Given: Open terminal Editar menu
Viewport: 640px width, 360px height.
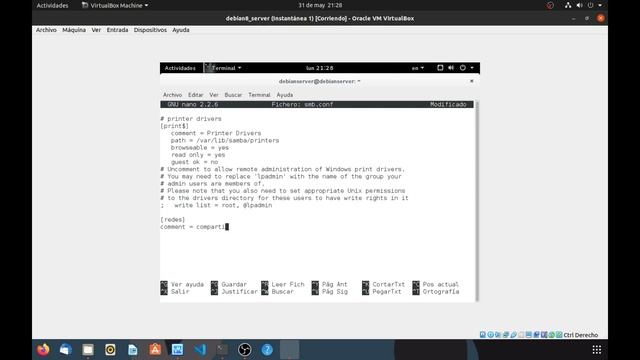Looking at the screenshot, I should click(x=196, y=95).
